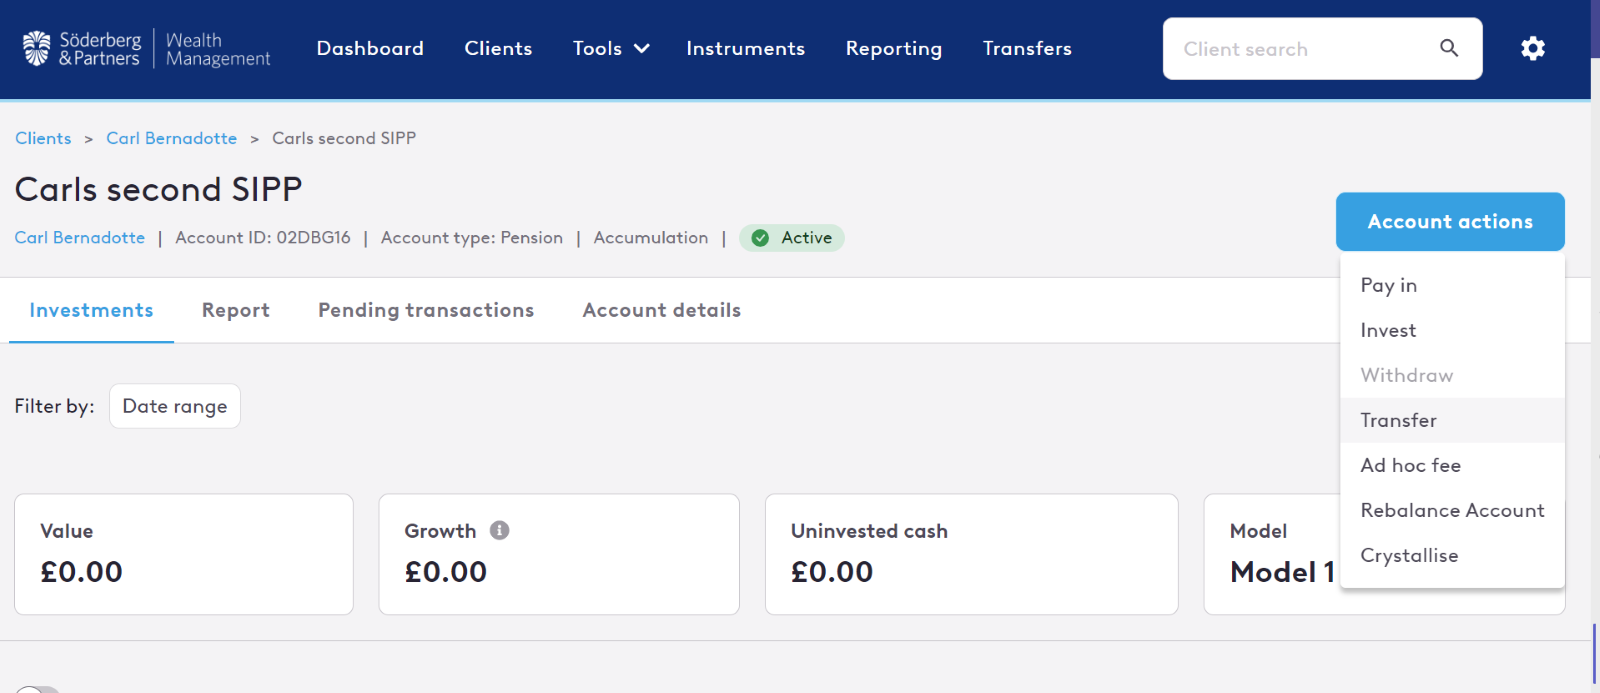The height and width of the screenshot is (693, 1600).
Task: Collapse the Account actions menu
Action: point(1449,222)
